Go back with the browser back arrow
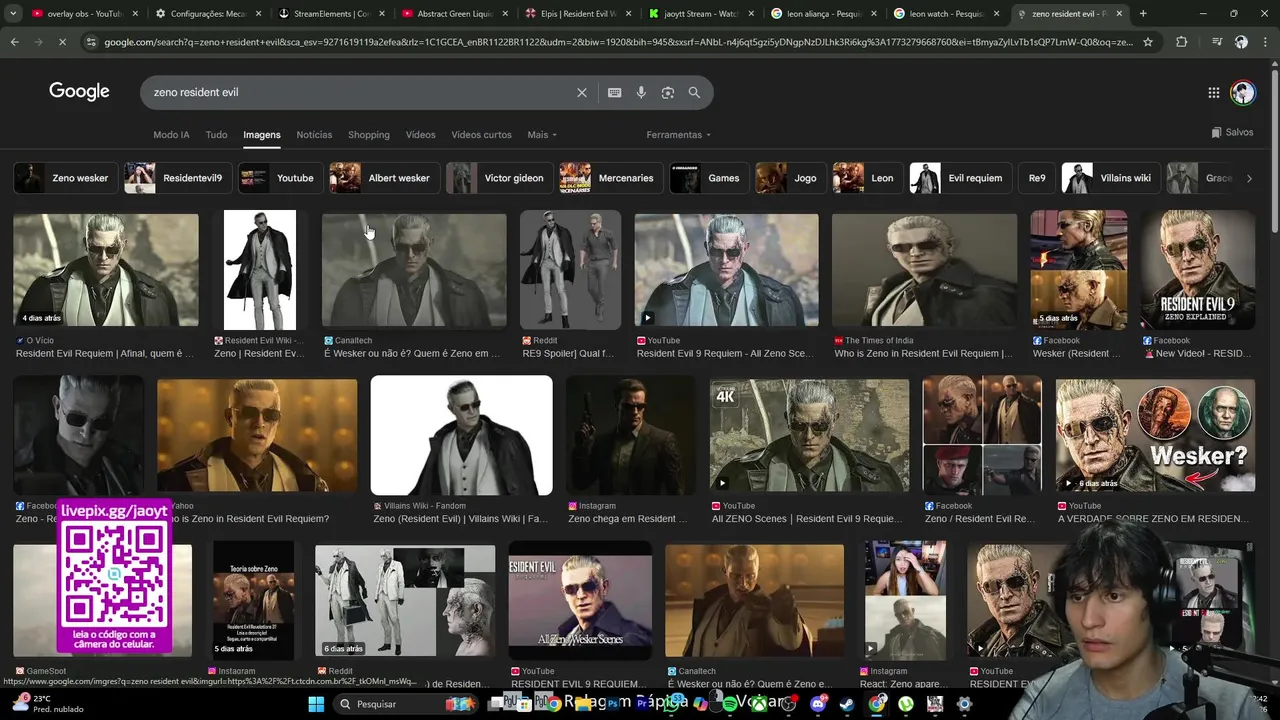The image size is (1280, 720). [x=14, y=42]
